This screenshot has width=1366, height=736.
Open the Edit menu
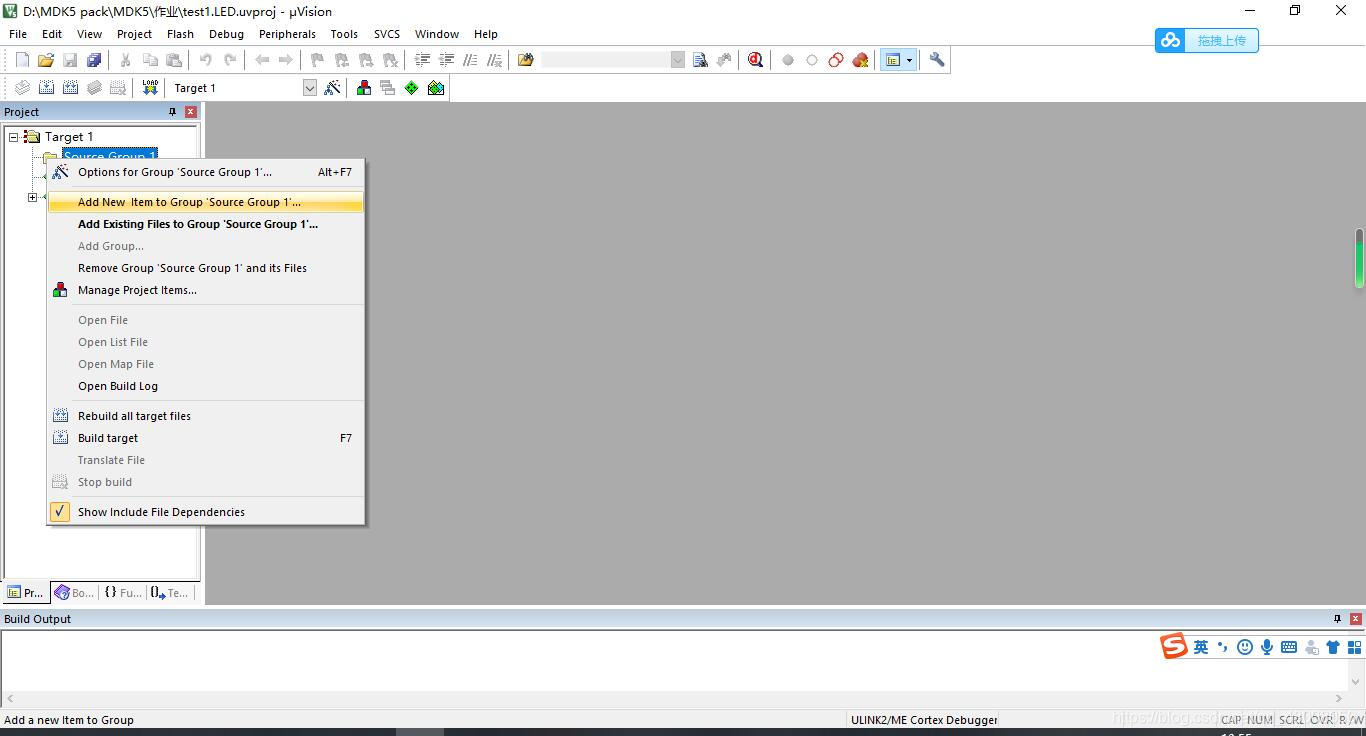52,34
